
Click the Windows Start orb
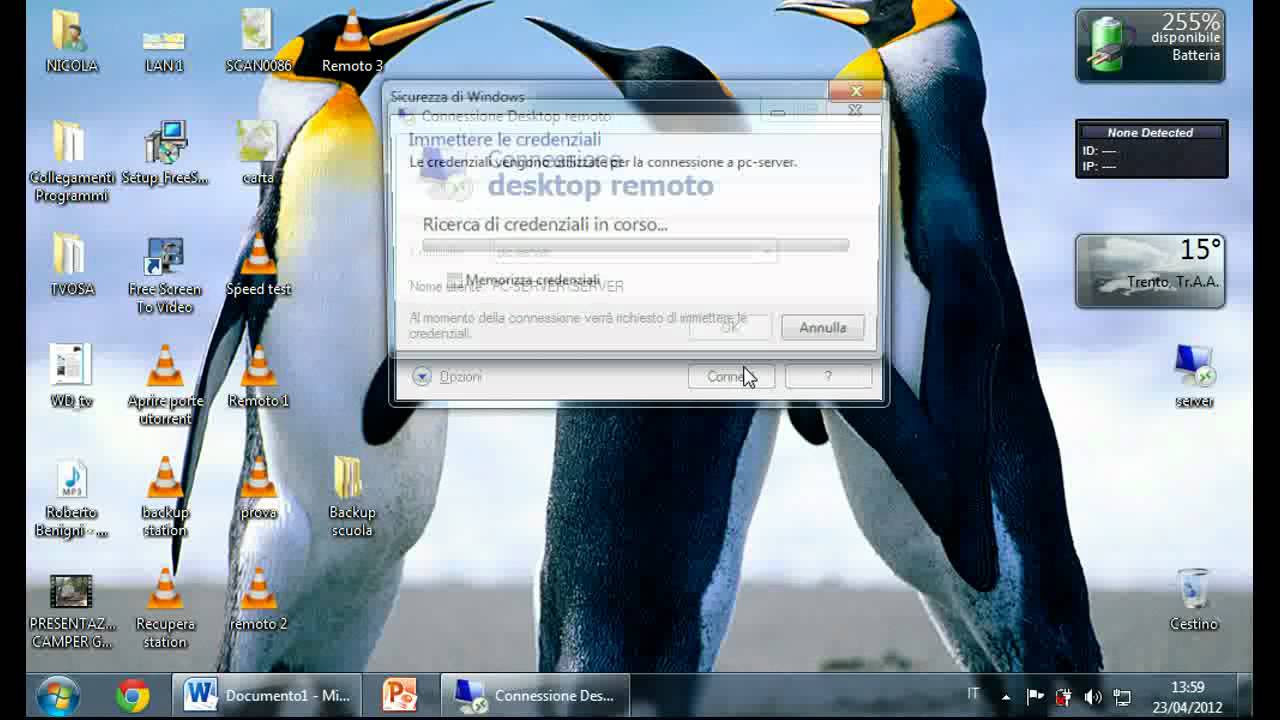[x=57, y=695]
